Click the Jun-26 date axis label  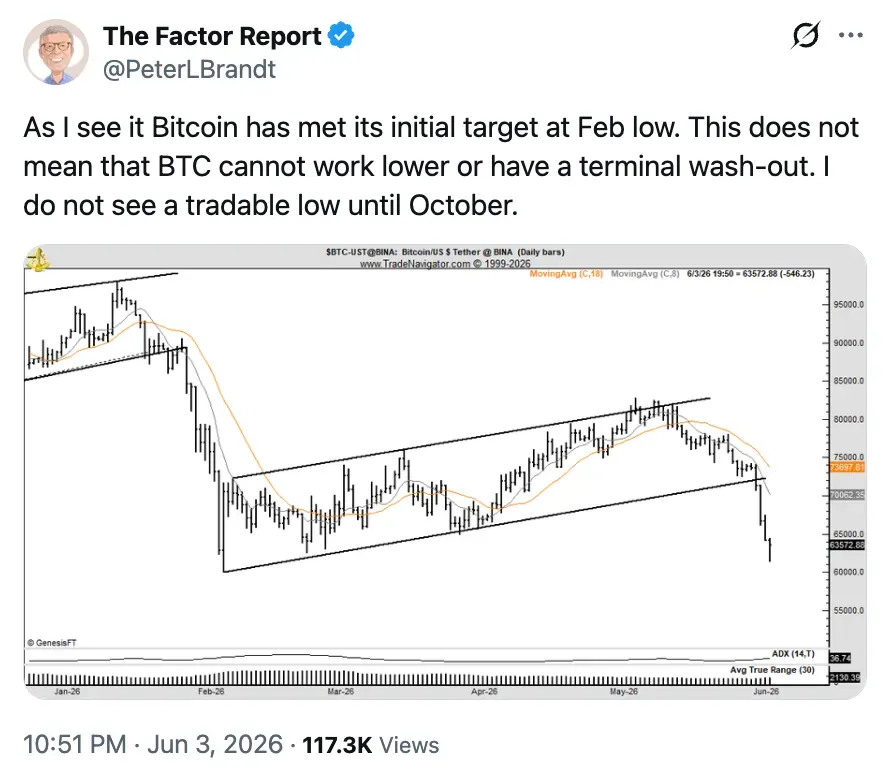tap(766, 692)
